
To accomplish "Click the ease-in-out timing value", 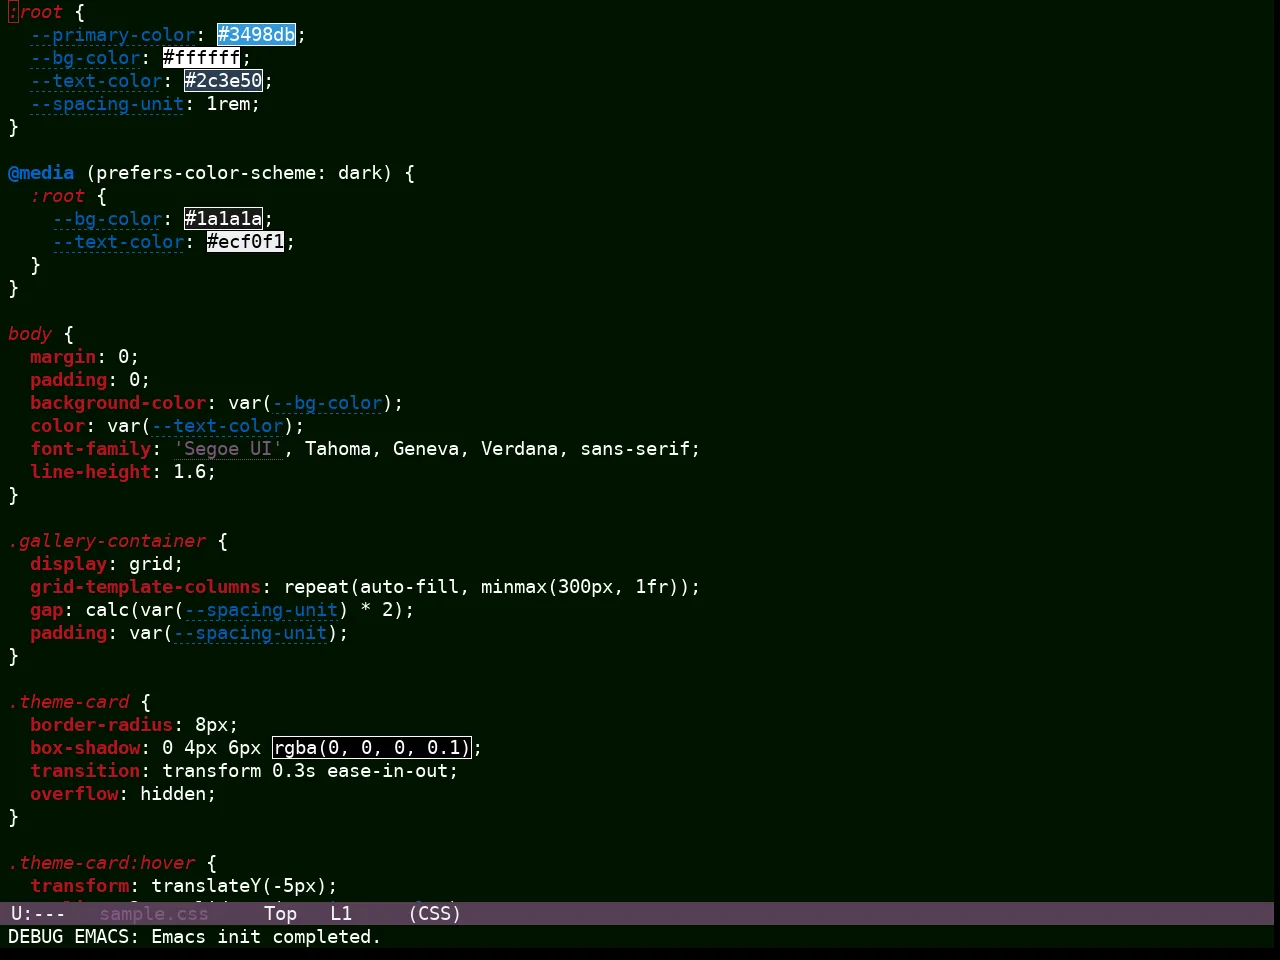I will tap(387, 771).
